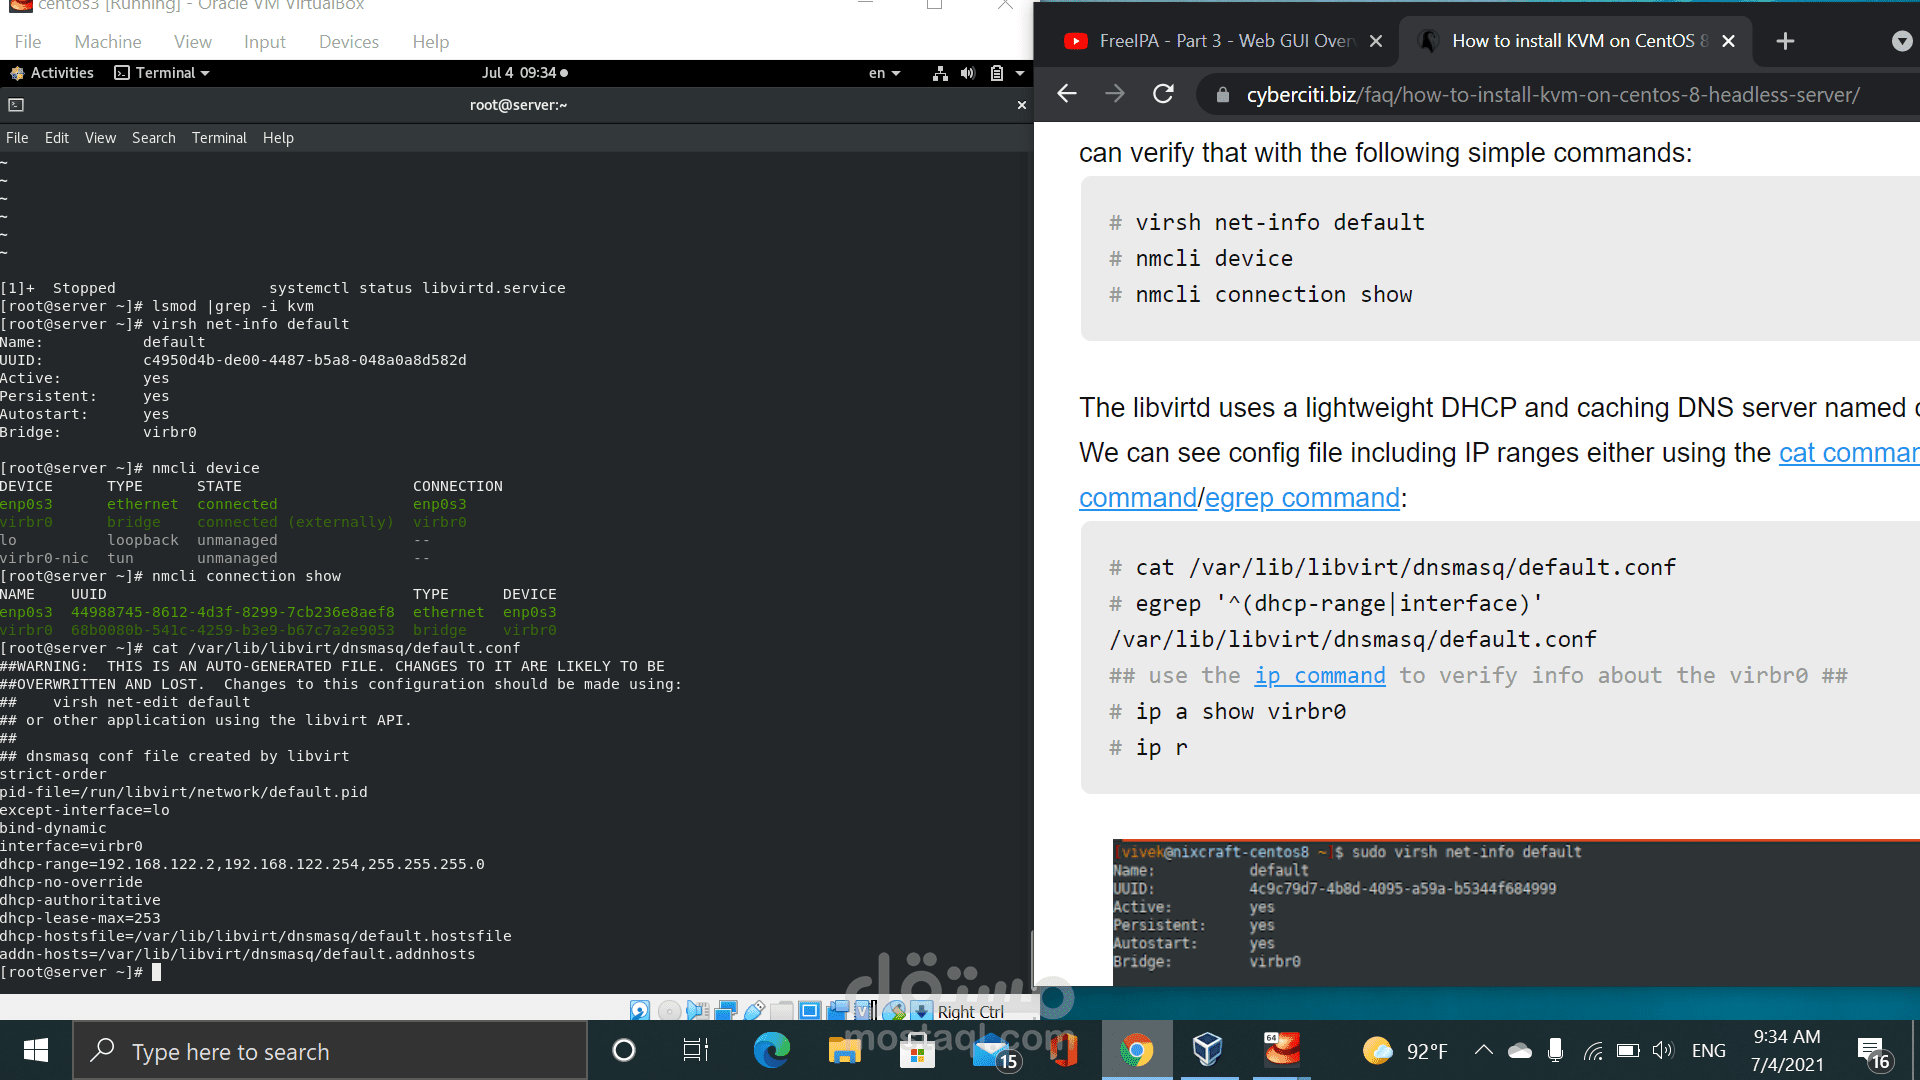This screenshot has height=1080, width=1920.
Task: Click the VirtualBox optical disk status icon
Action: [669, 1010]
